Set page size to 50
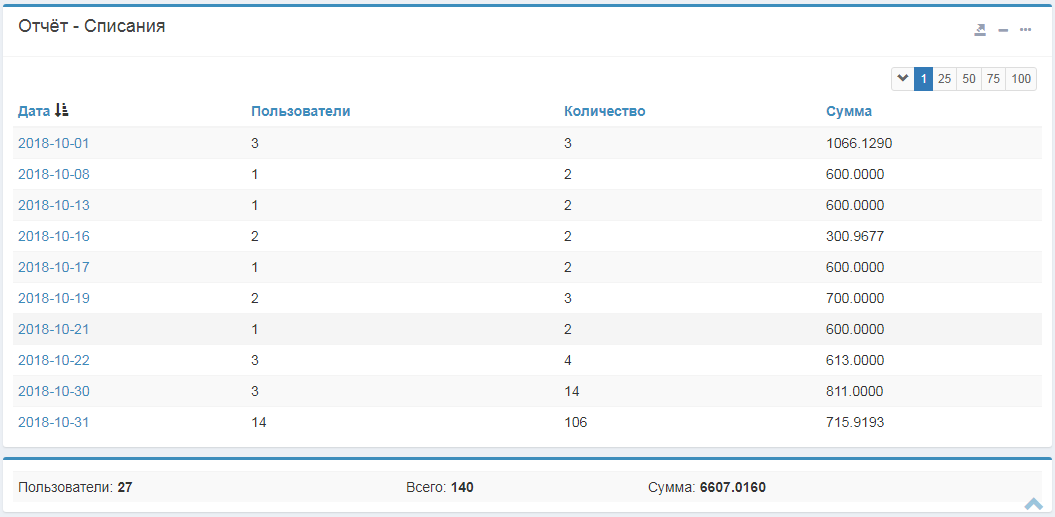Image resolution: width=1055 pixels, height=517 pixels. (968, 79)
